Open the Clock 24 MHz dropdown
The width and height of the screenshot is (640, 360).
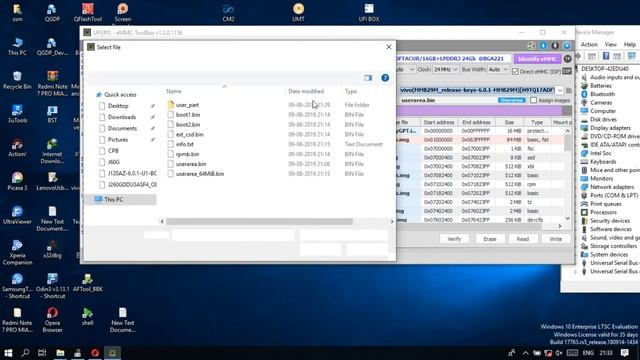(445, 70)
